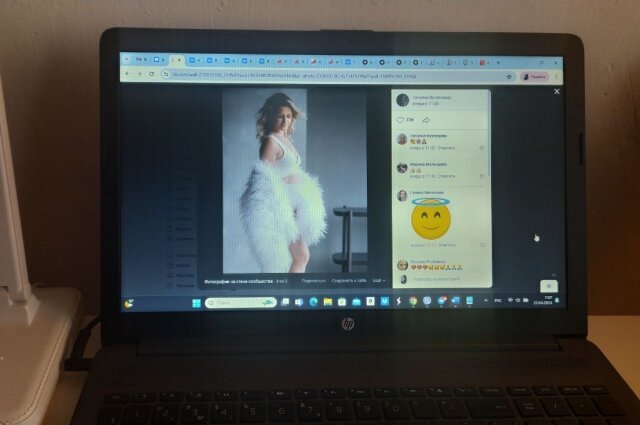Reply to the first comment
Screen dimensions: 640x425
446,148
